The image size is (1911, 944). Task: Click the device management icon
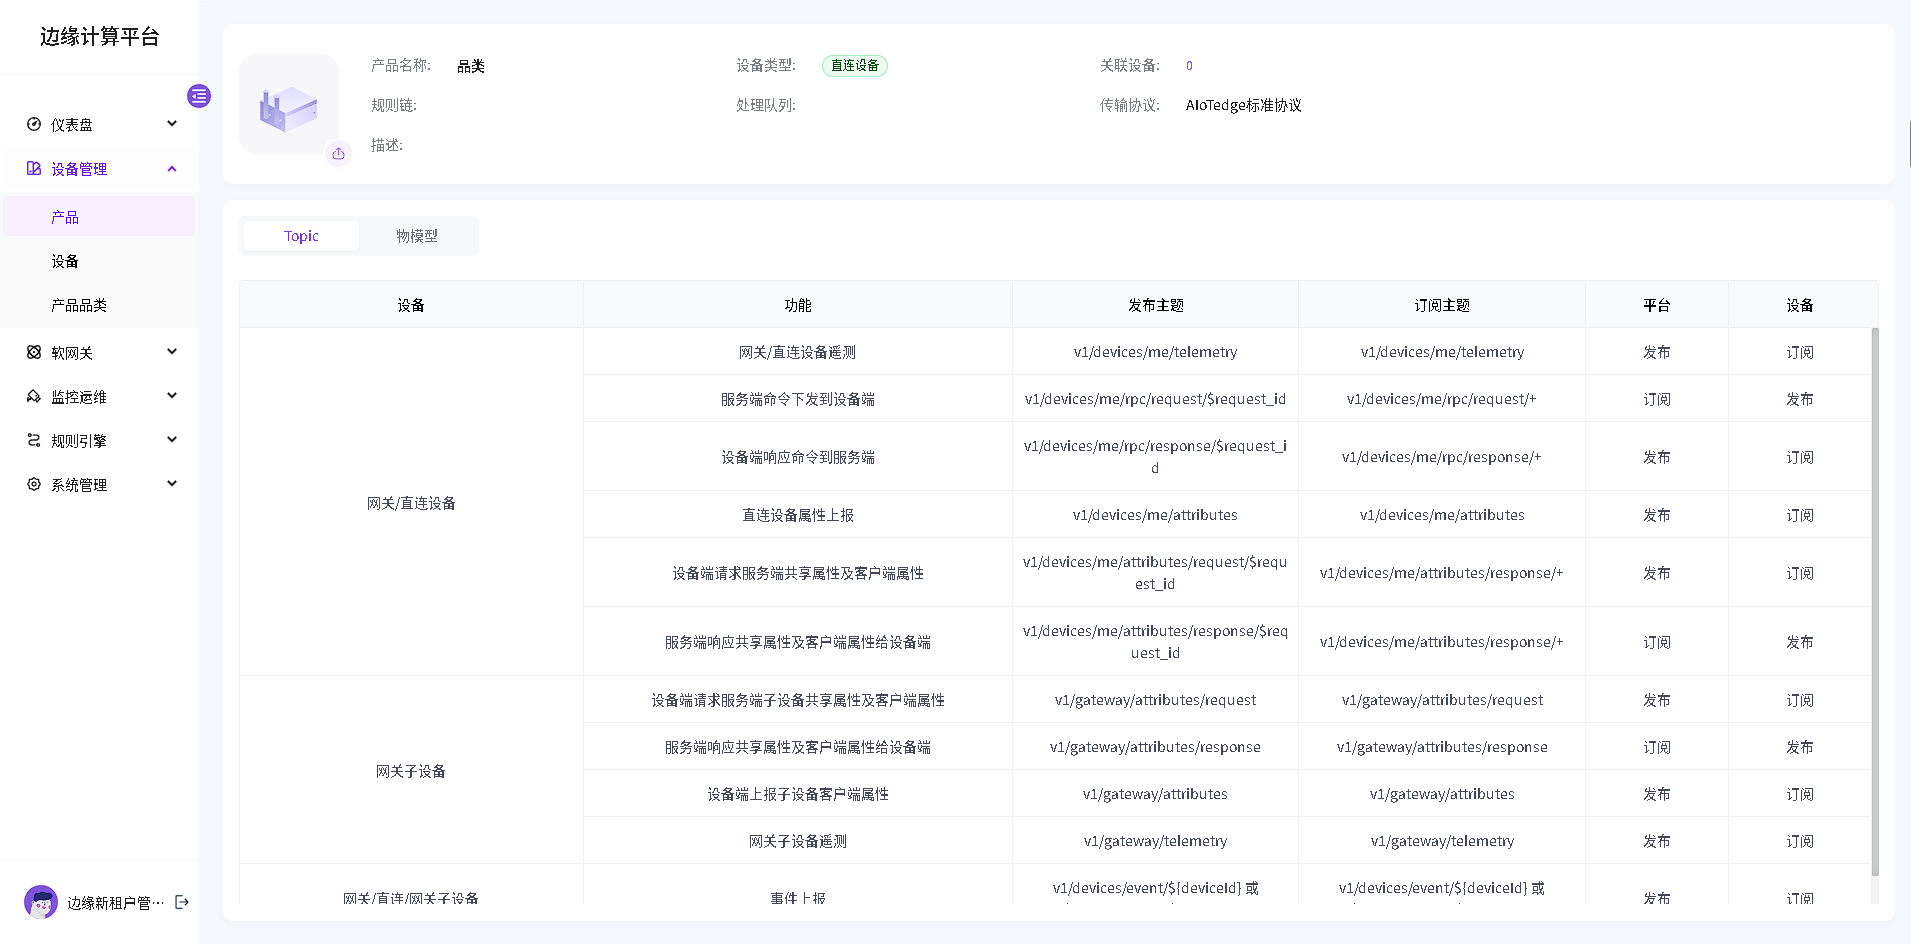[x=34, y=169]
